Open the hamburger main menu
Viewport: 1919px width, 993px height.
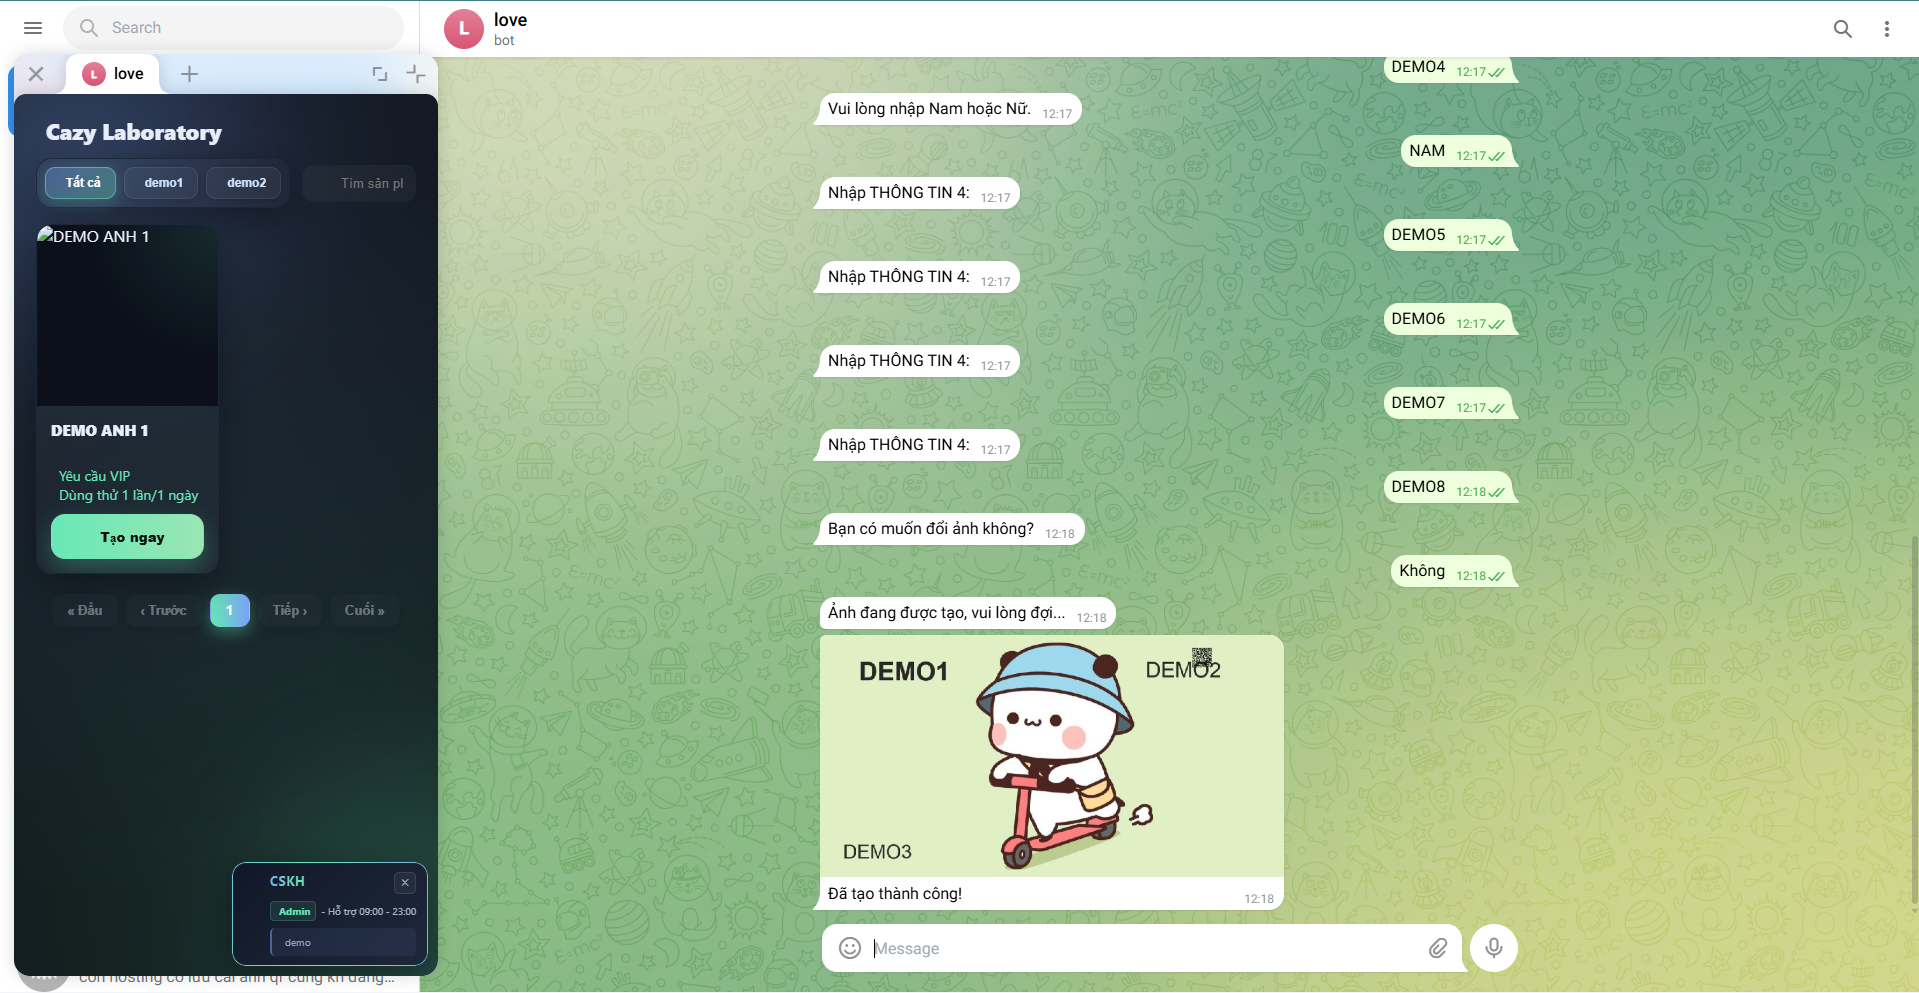tap(33, 28)
